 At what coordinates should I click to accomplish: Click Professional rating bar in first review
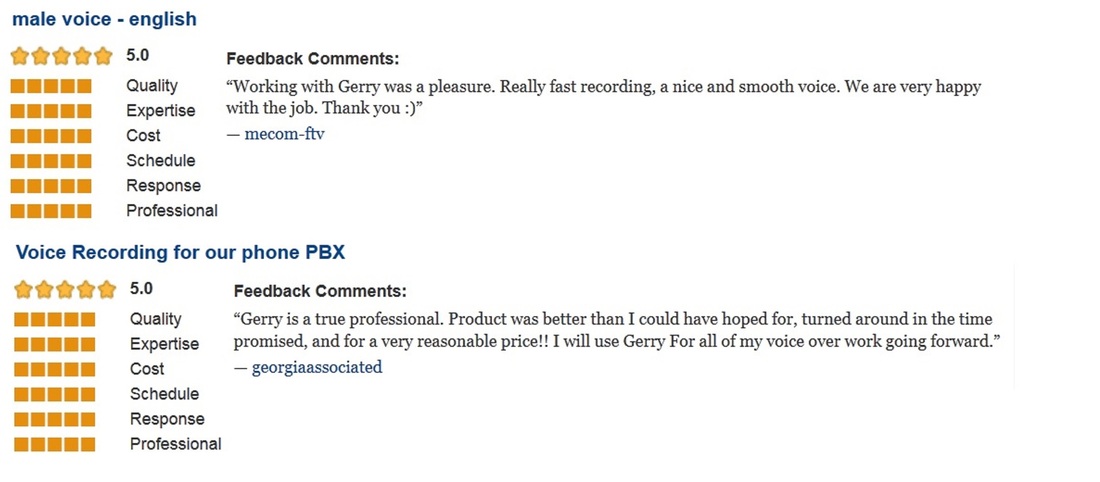51,210
